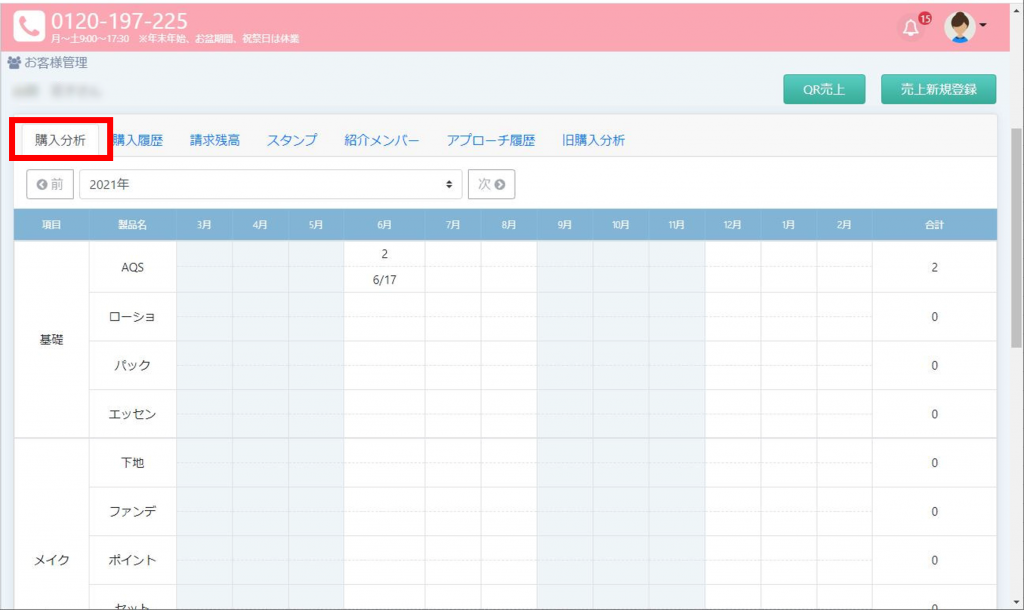Viewport: 1024px width, 610px height.
Task: Select the 購入分析 tab
Action: coord(60,141)
